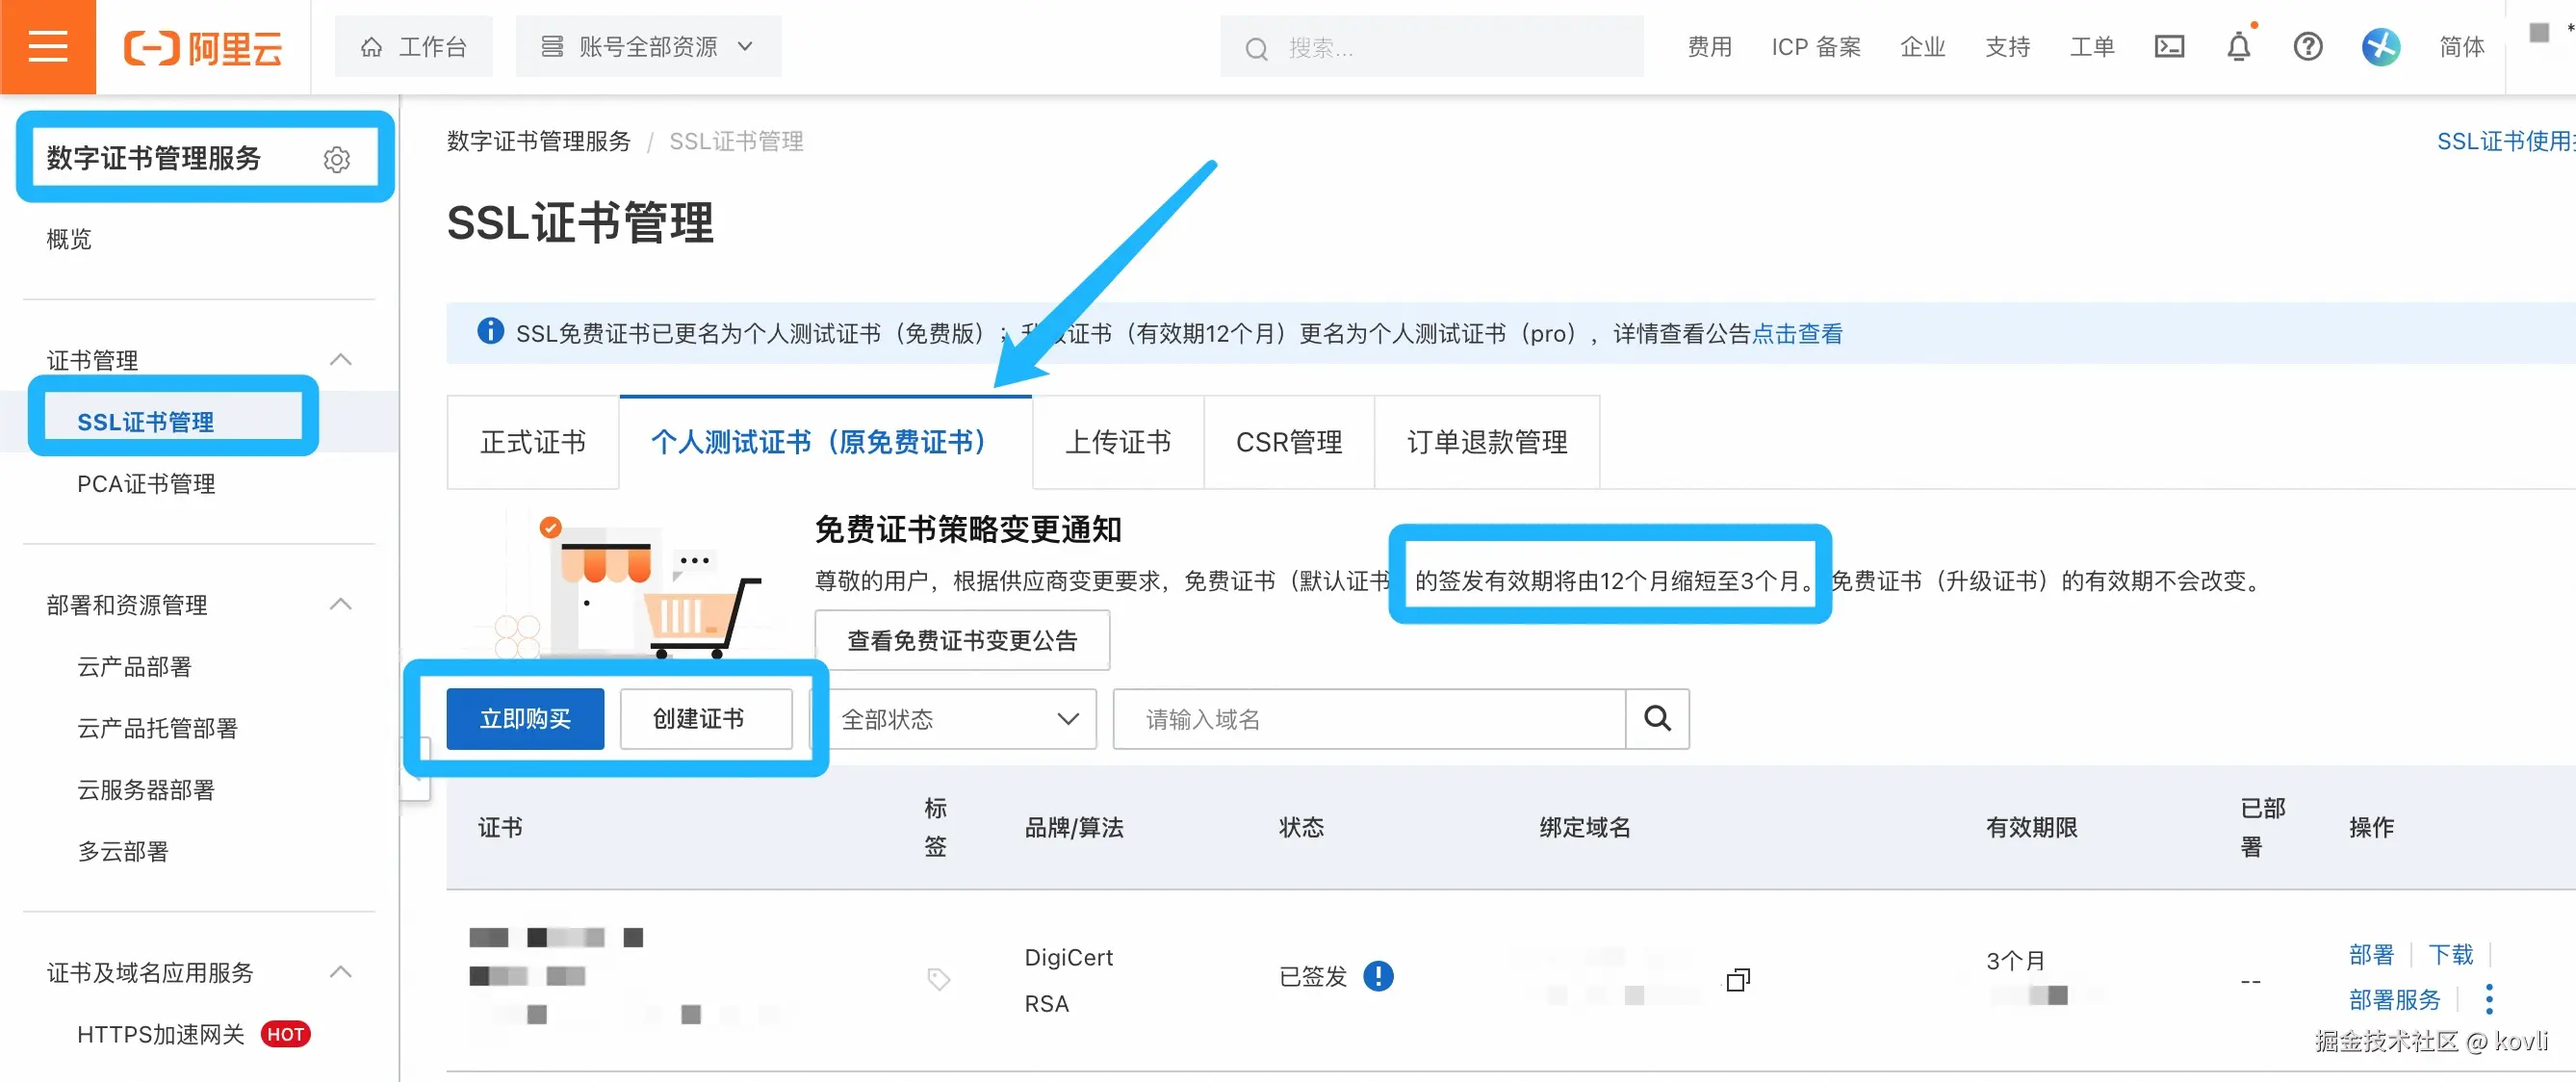2576x1082 pixels.
Task: Open the Cloud Shell terminal icon
Action: [2168, 47]
